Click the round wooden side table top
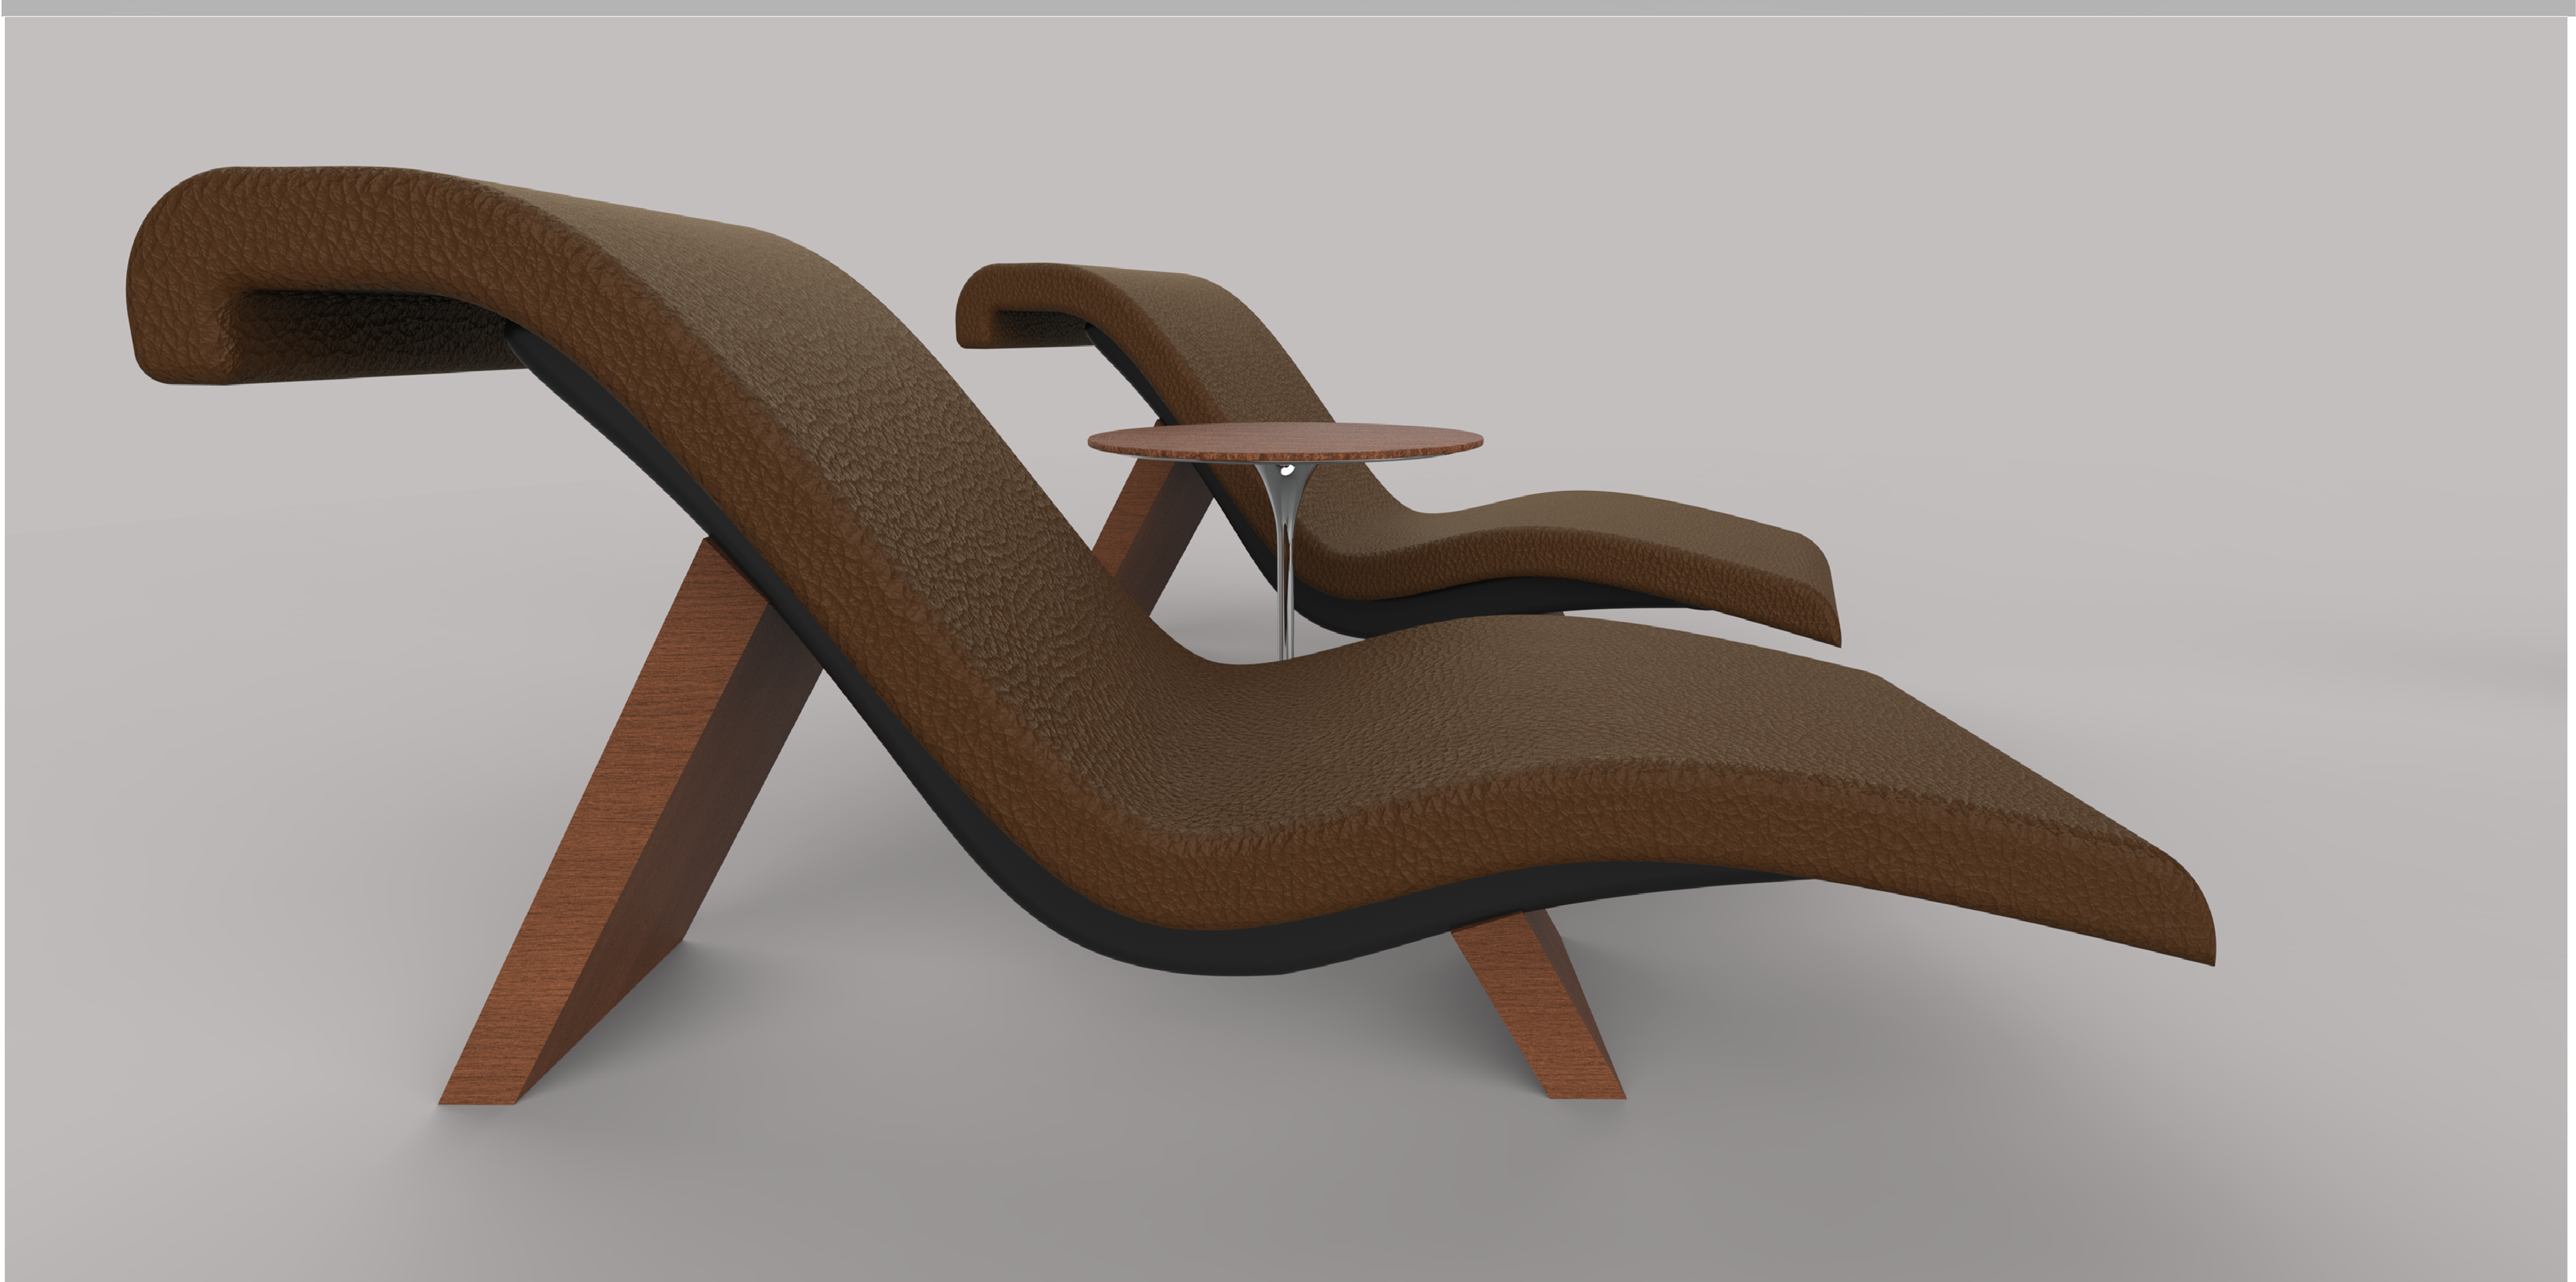The image size is (2576, 1282). coord(1285,441)
